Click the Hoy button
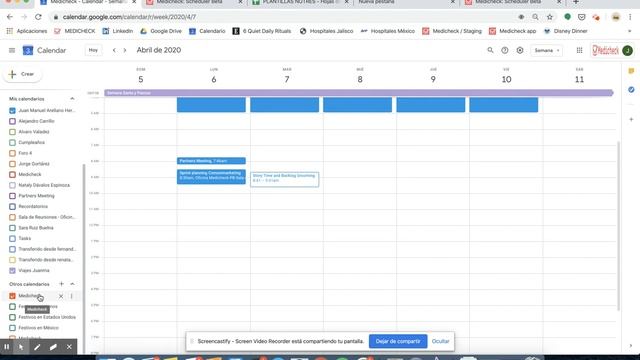 coord(93,50)
